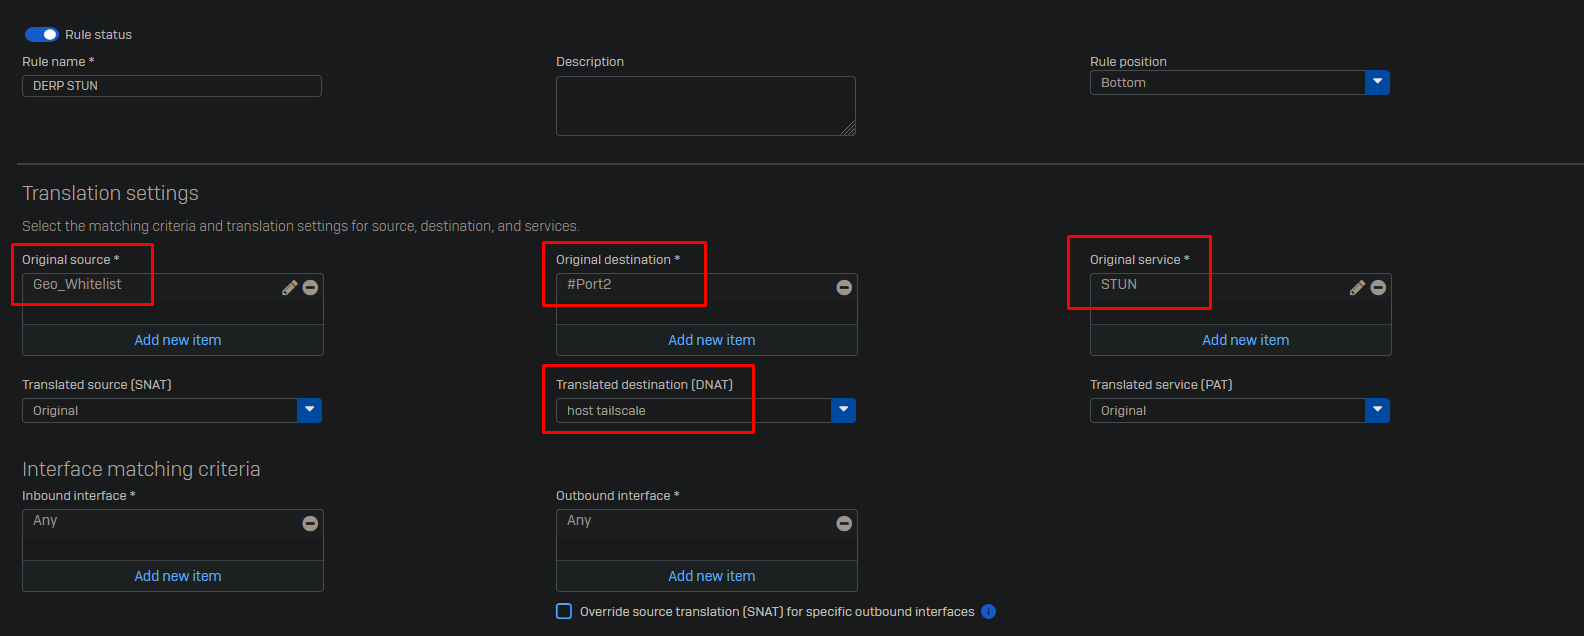Viewport: 1584px width, 636px height.
Task: Remove Any from Inbound interface
Action: tap(310, 524)
